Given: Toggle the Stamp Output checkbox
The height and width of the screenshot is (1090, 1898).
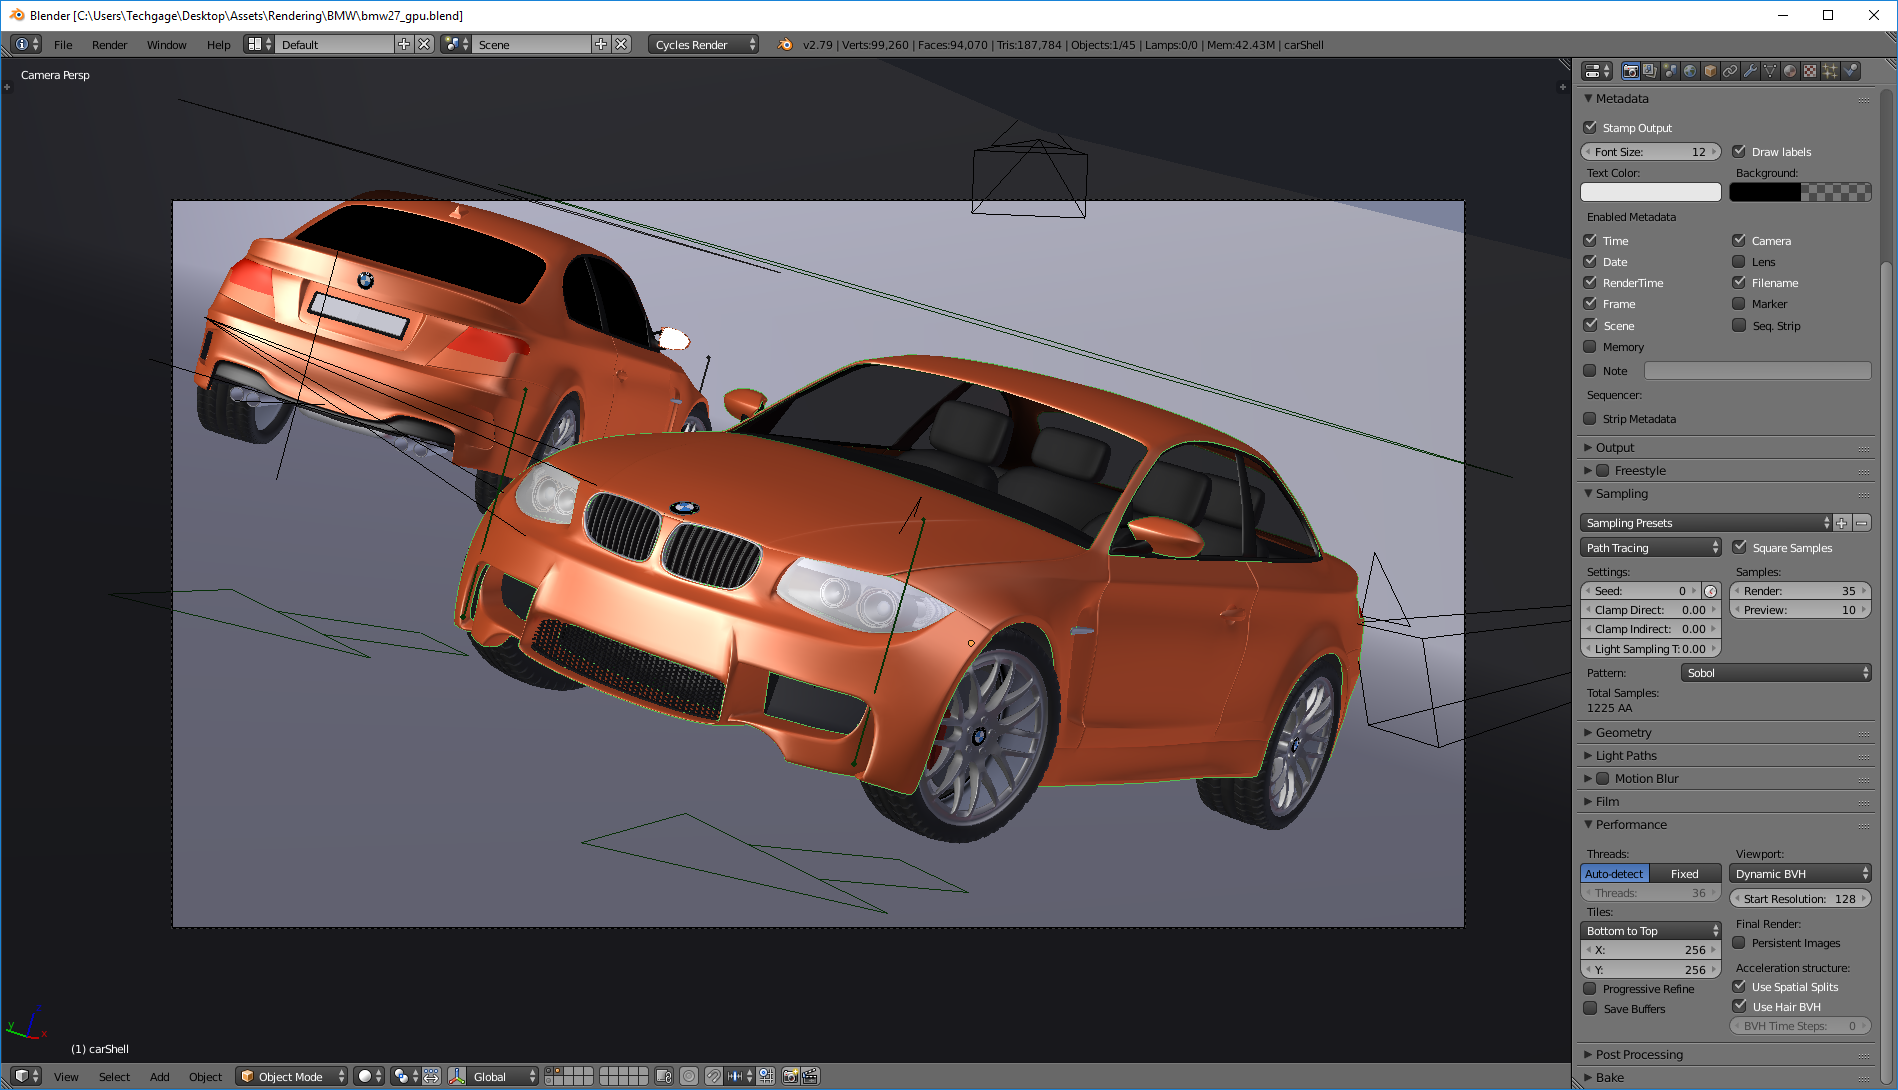Looking at the screenshot, I should [x=1590, y=127].
